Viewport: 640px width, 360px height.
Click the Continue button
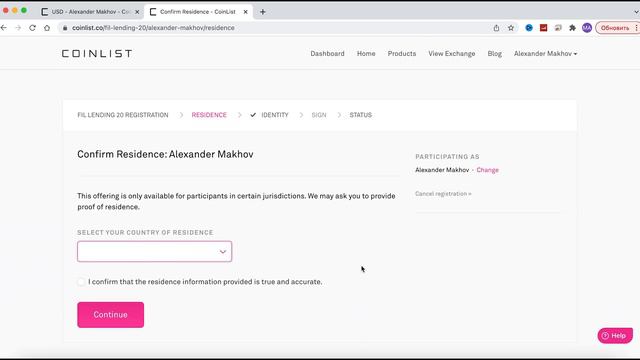111,315
